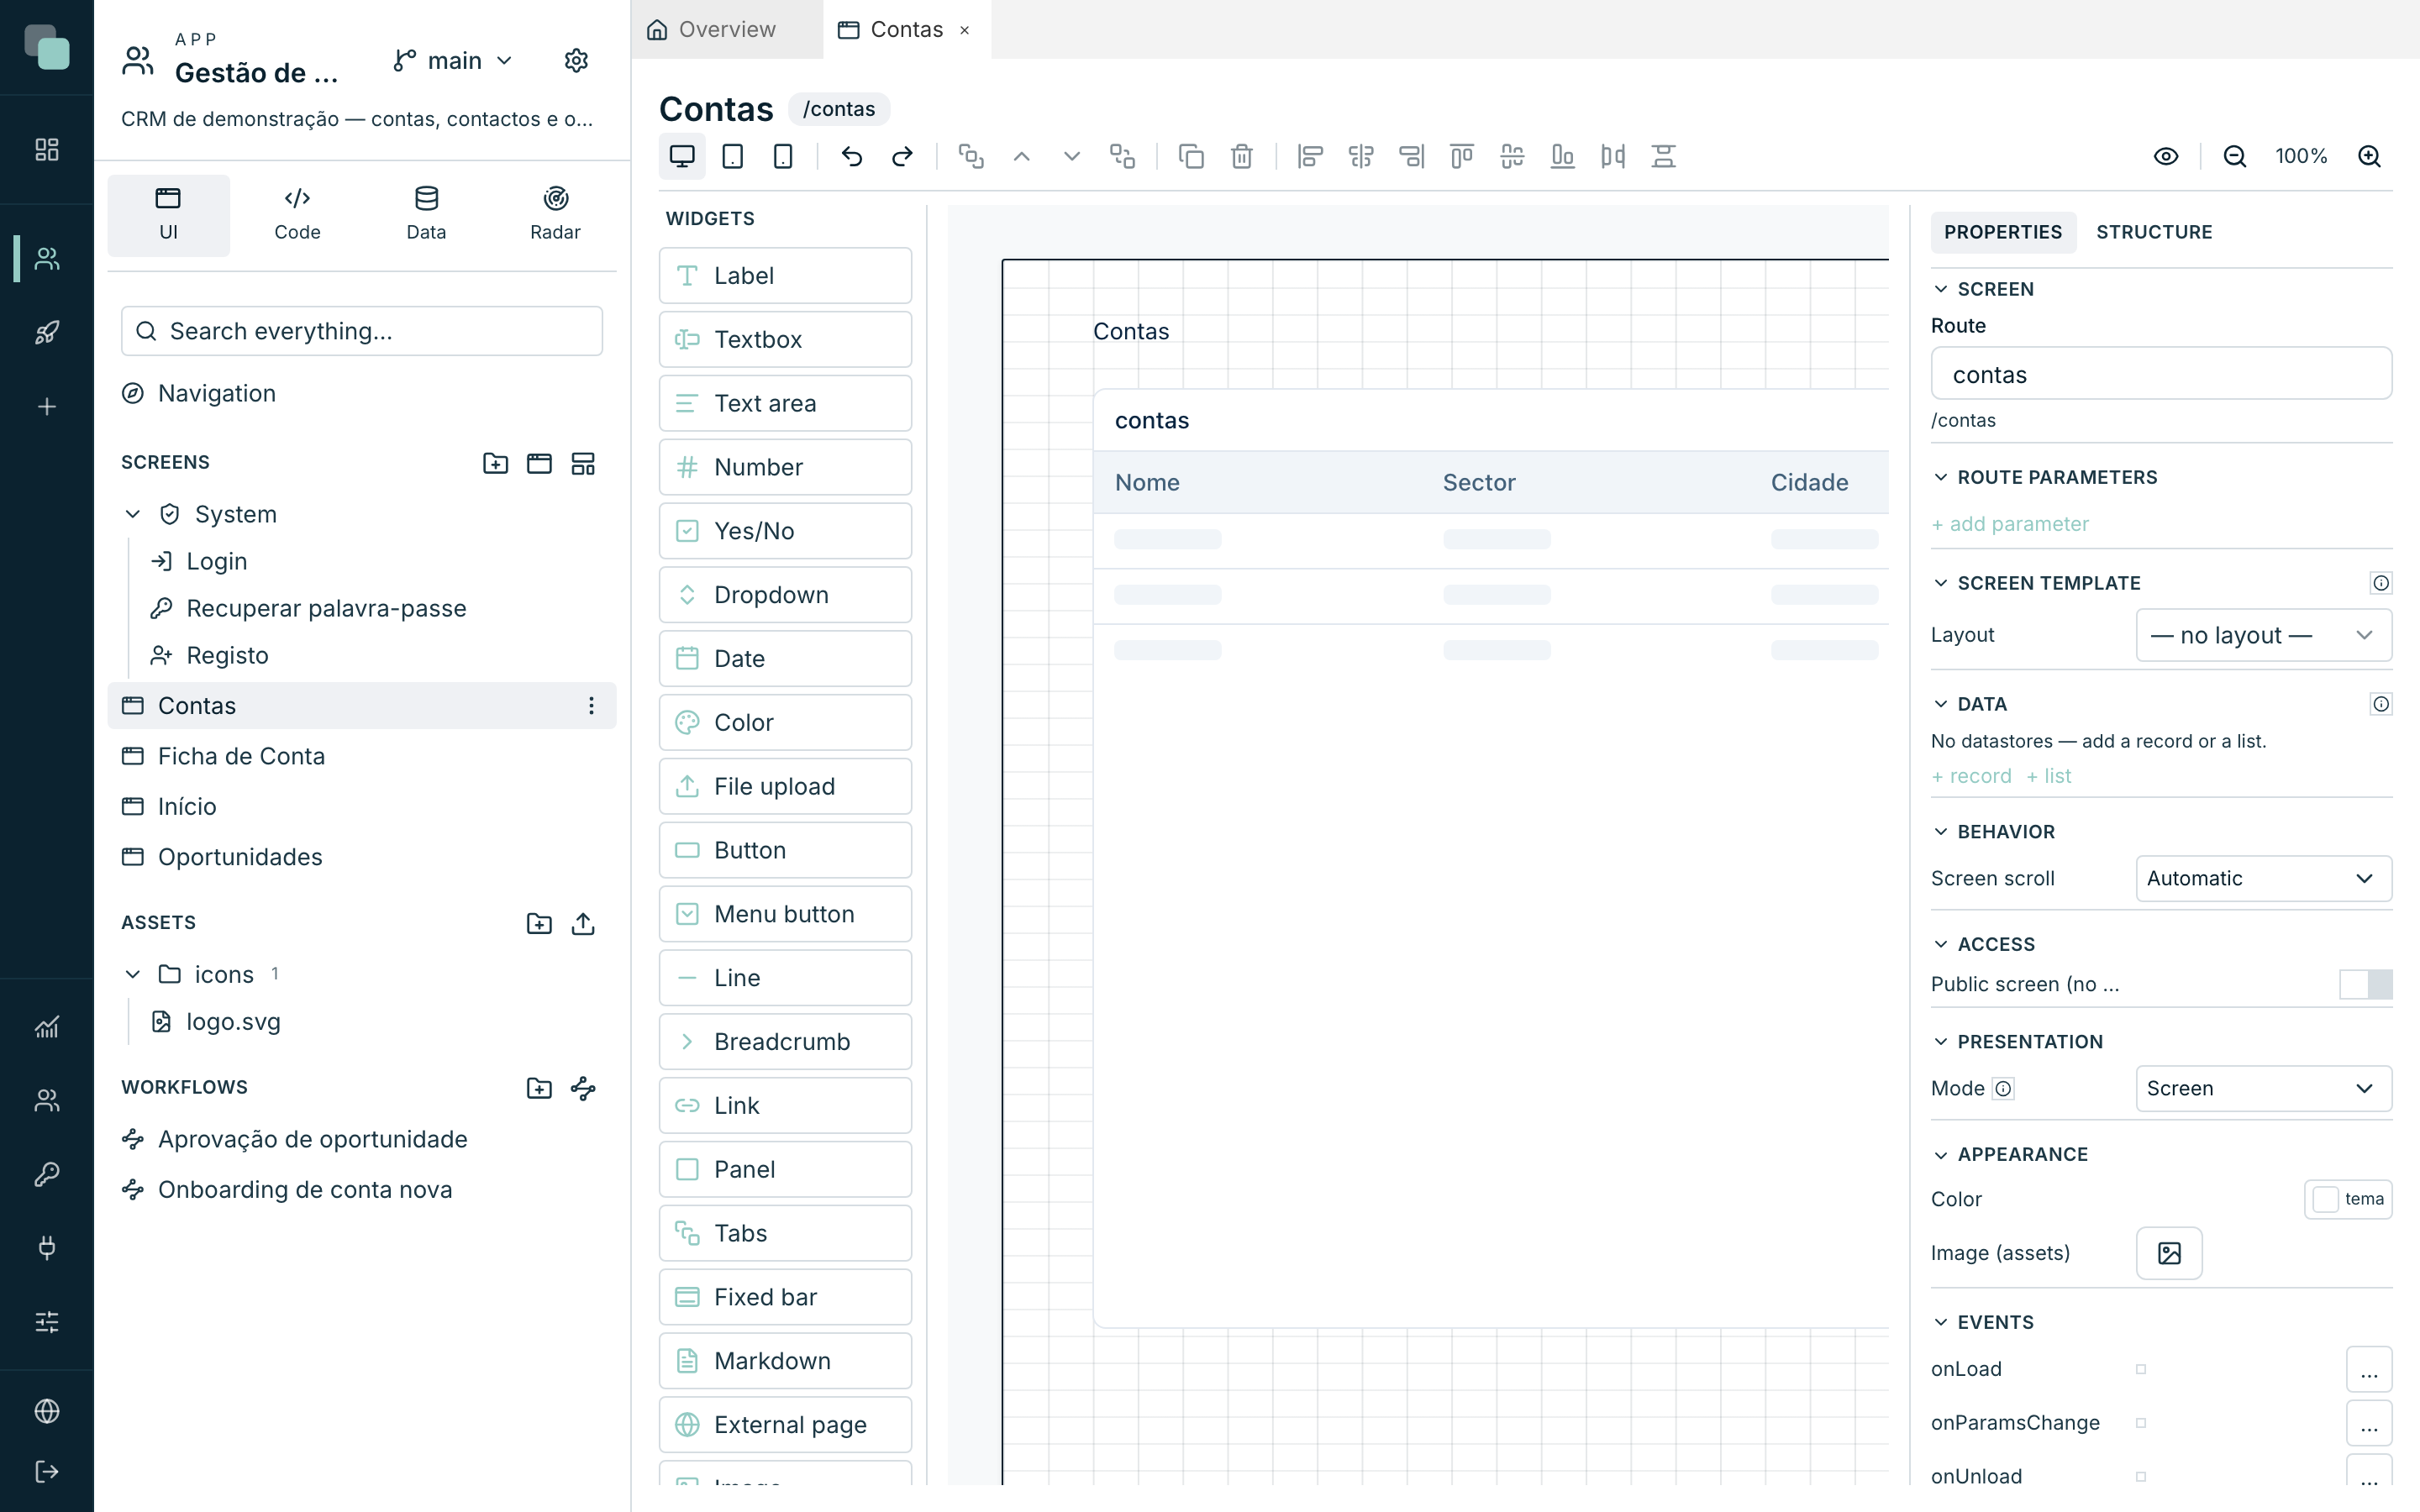Image resolution: width=2420 pixels, height=1512 pixels.
Task: Collapse the BEHAVIOR section
Action: [1941, 832]
